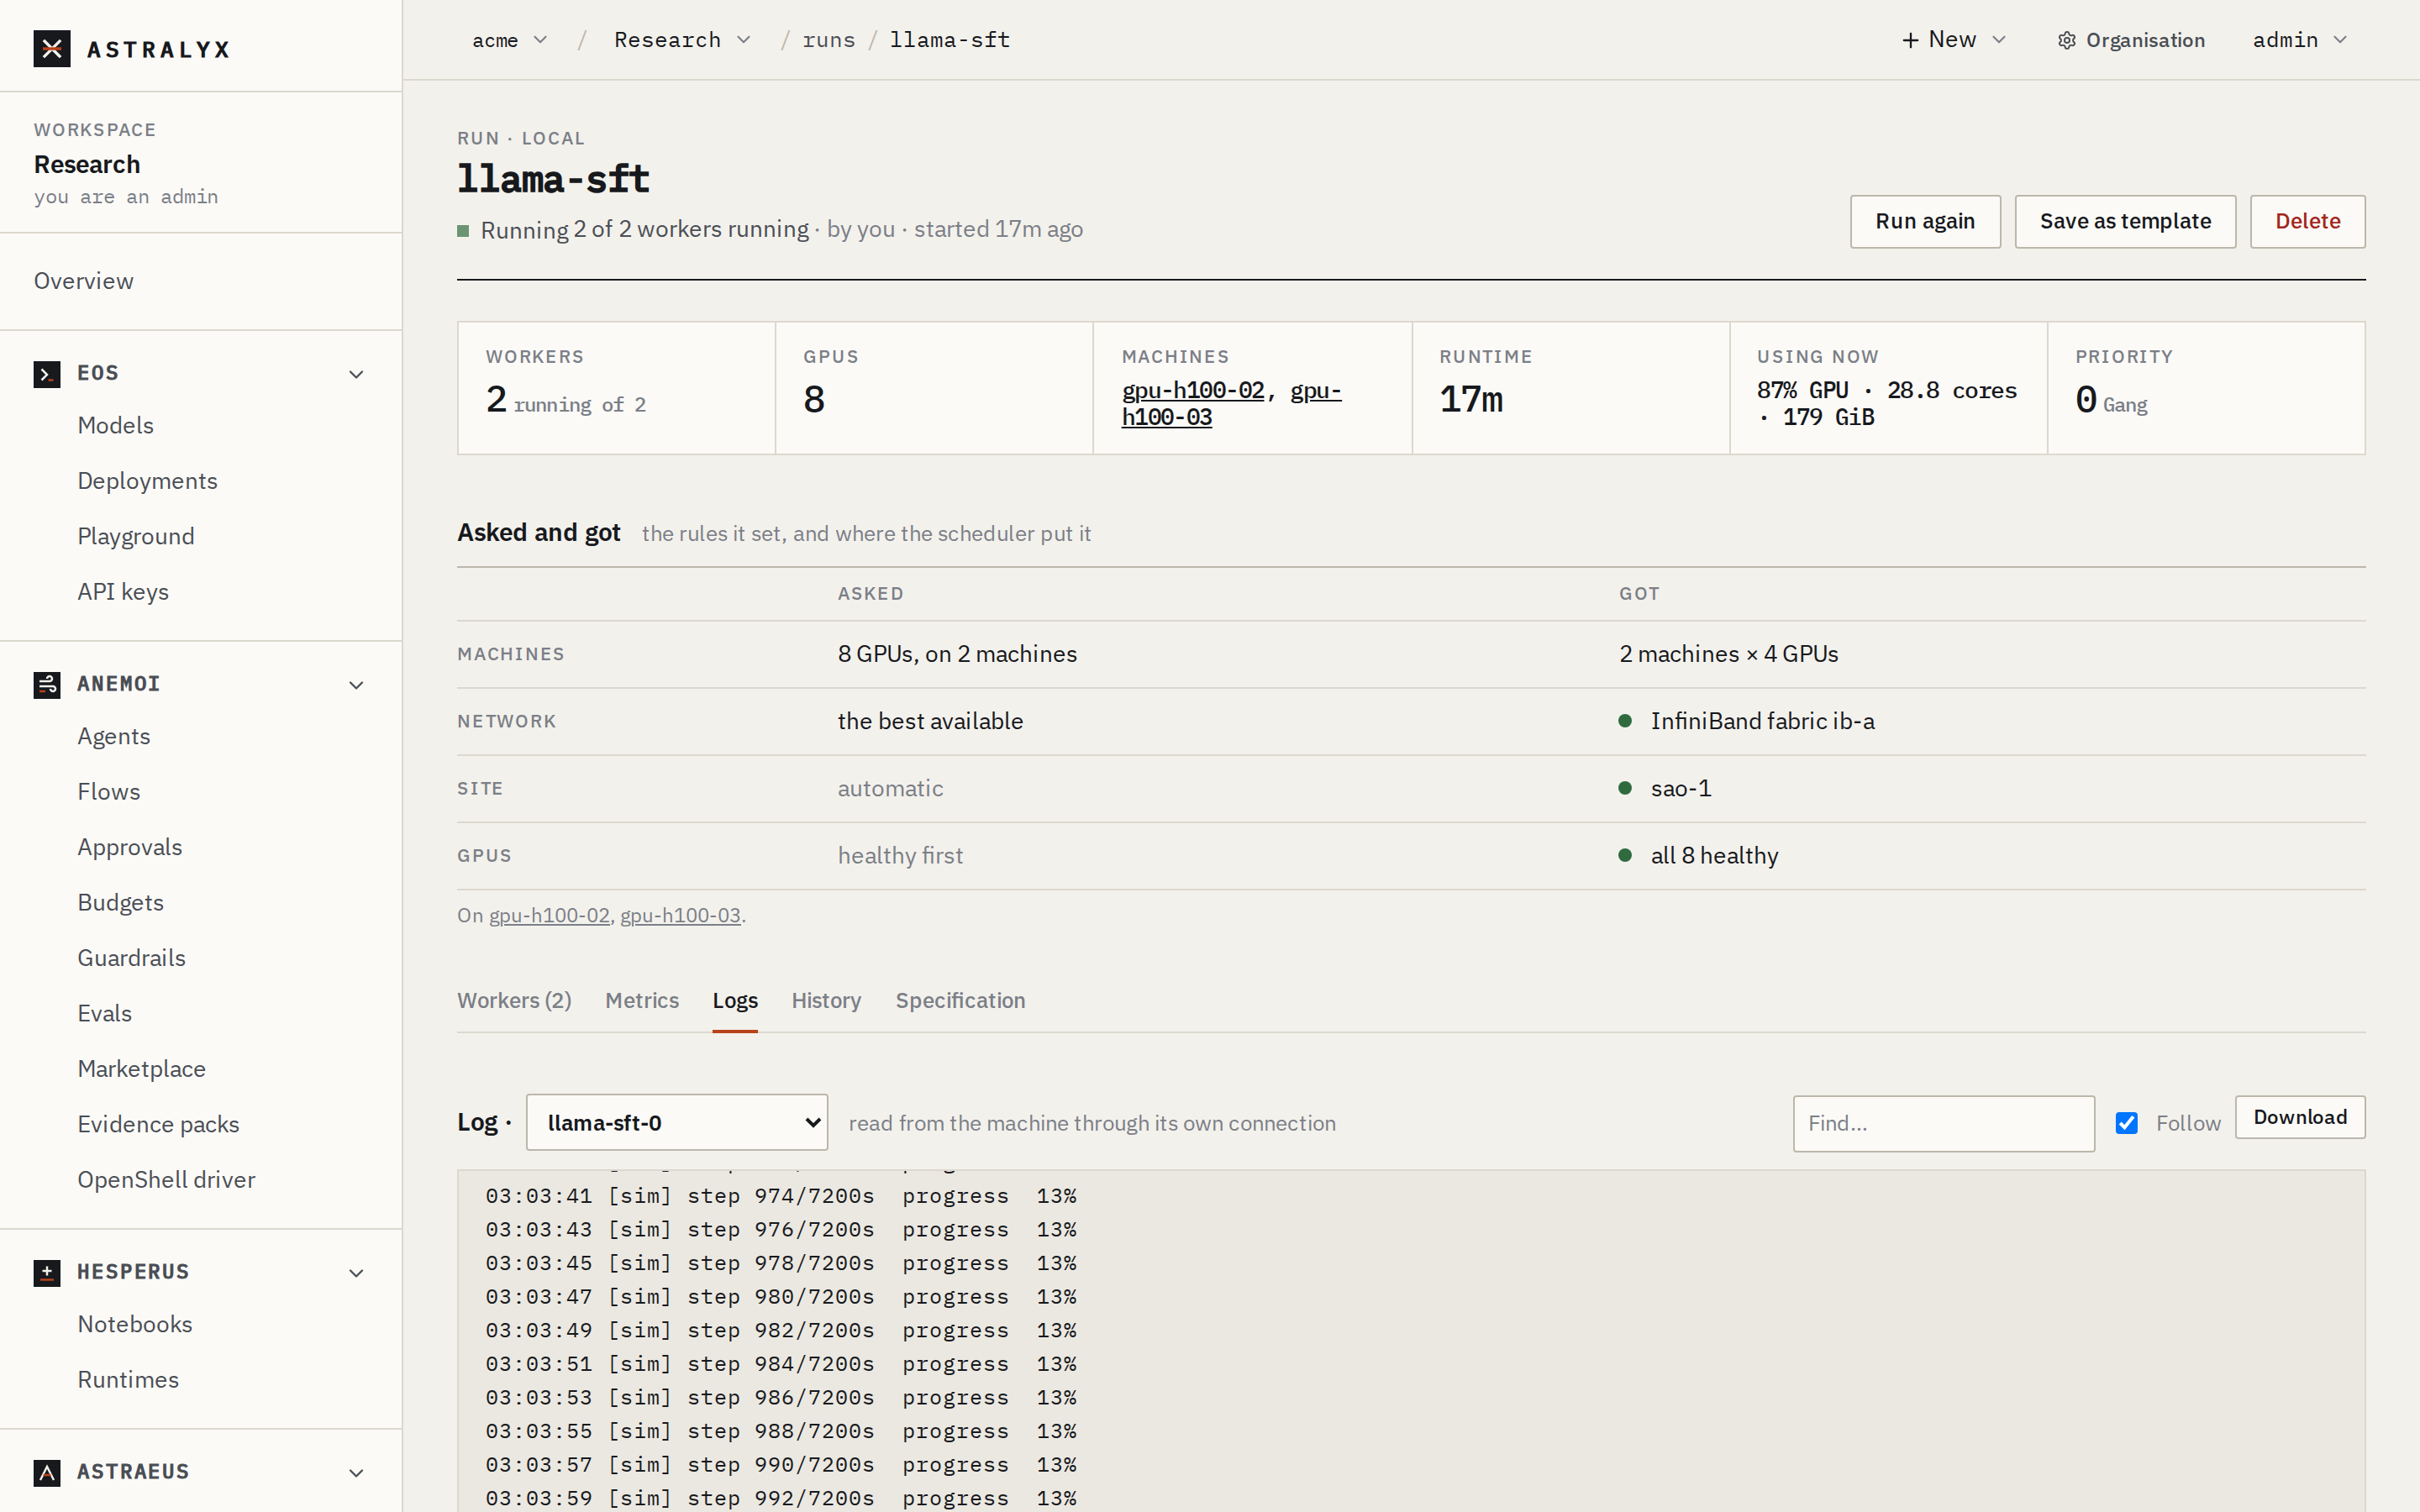The height and width of the screenshot is (1512, 2420).
Task: Click the Astralyx logo icon
Action: (x=52, y=48)
